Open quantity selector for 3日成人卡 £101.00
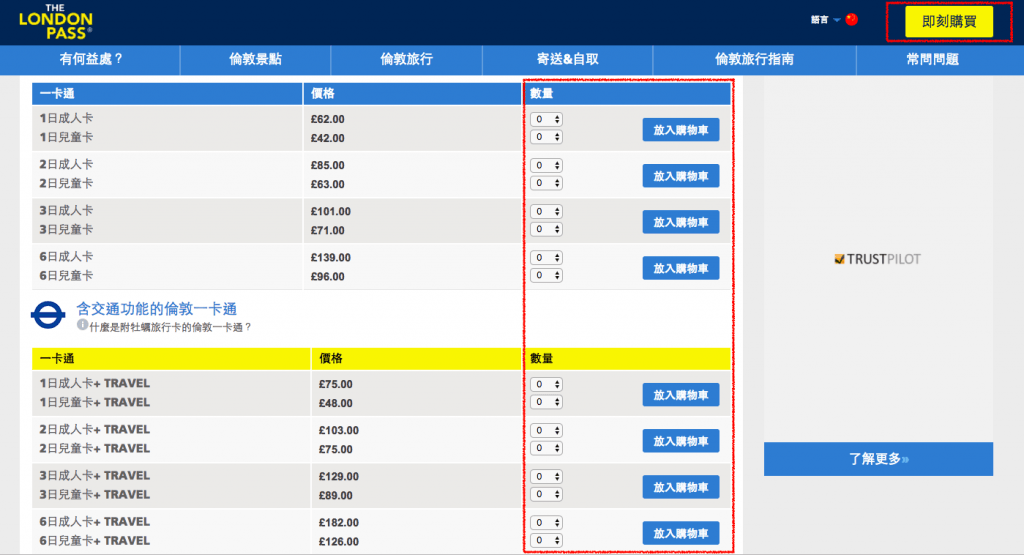 coord(546,212)
